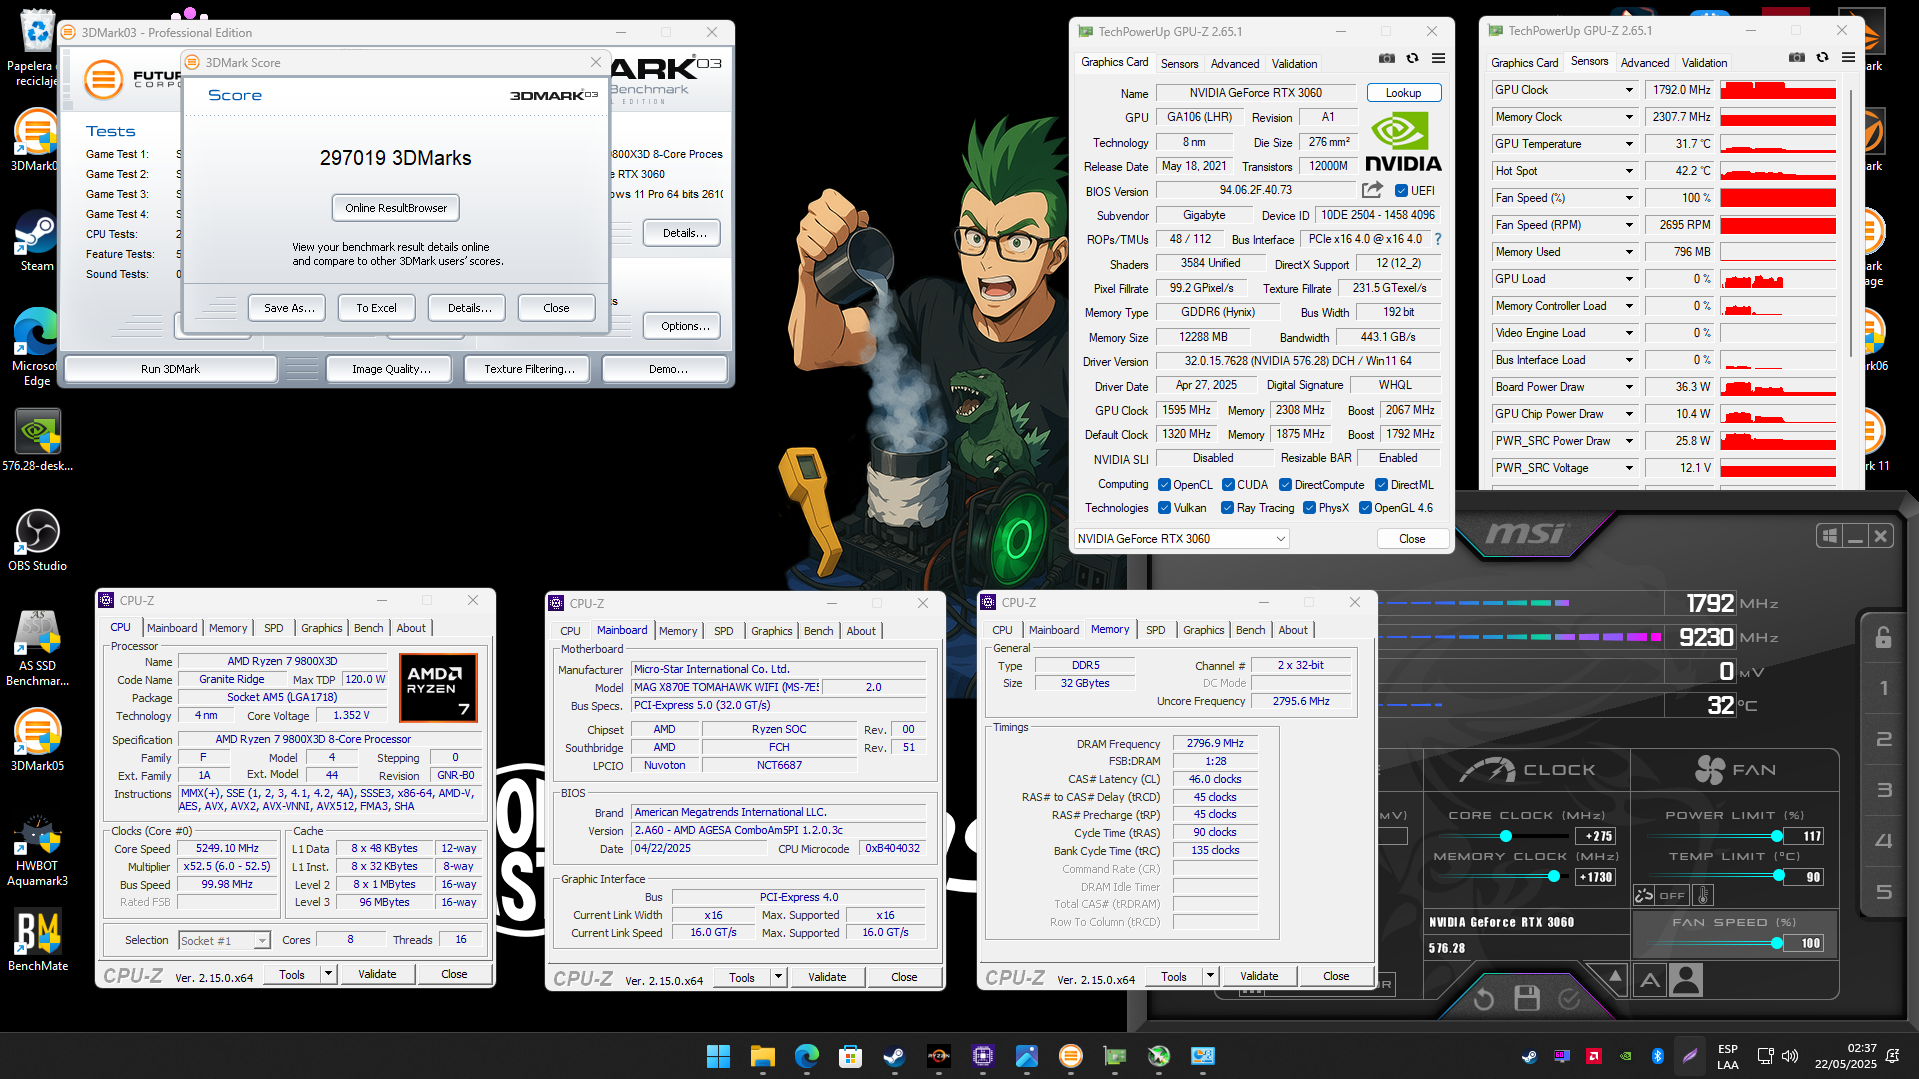Open File Explorer from the taskbar

762,1056
